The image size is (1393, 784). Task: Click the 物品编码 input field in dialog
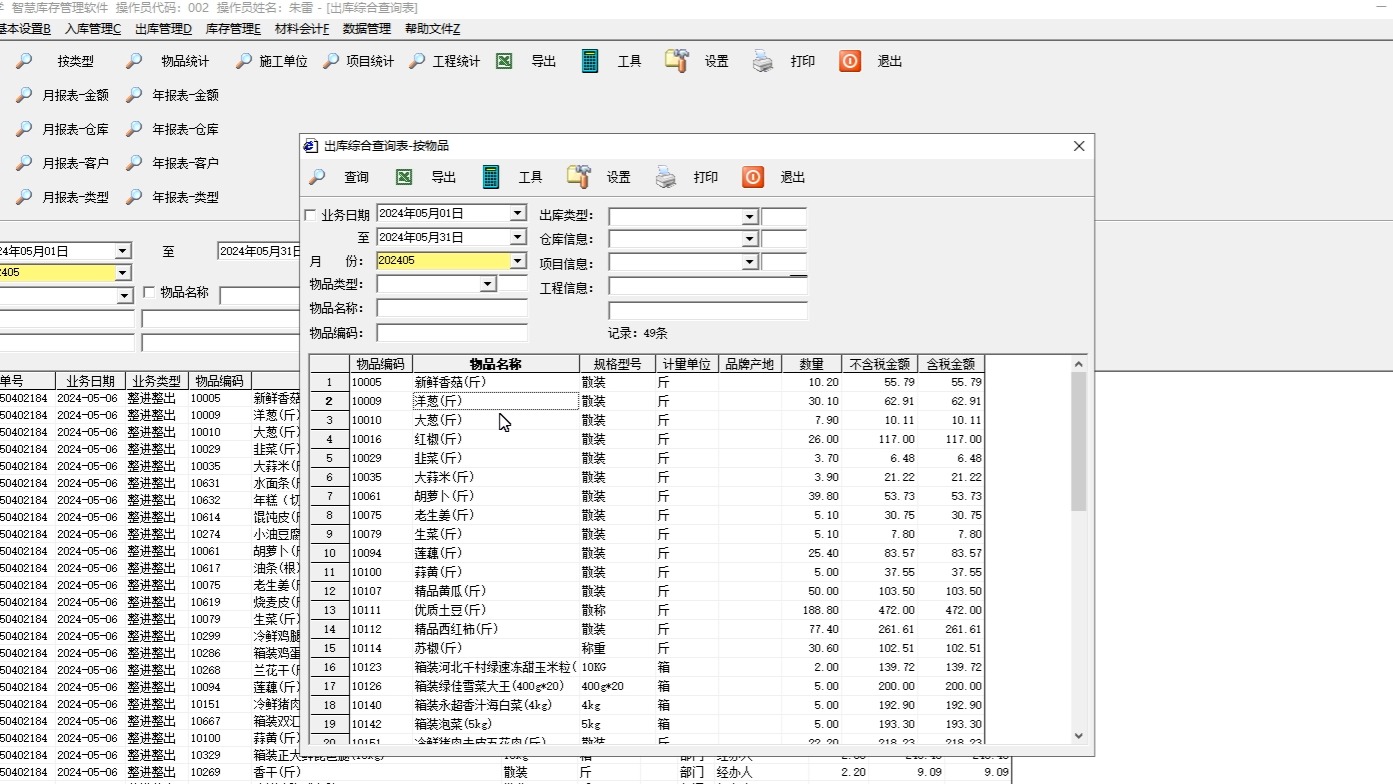coord(452,333)
